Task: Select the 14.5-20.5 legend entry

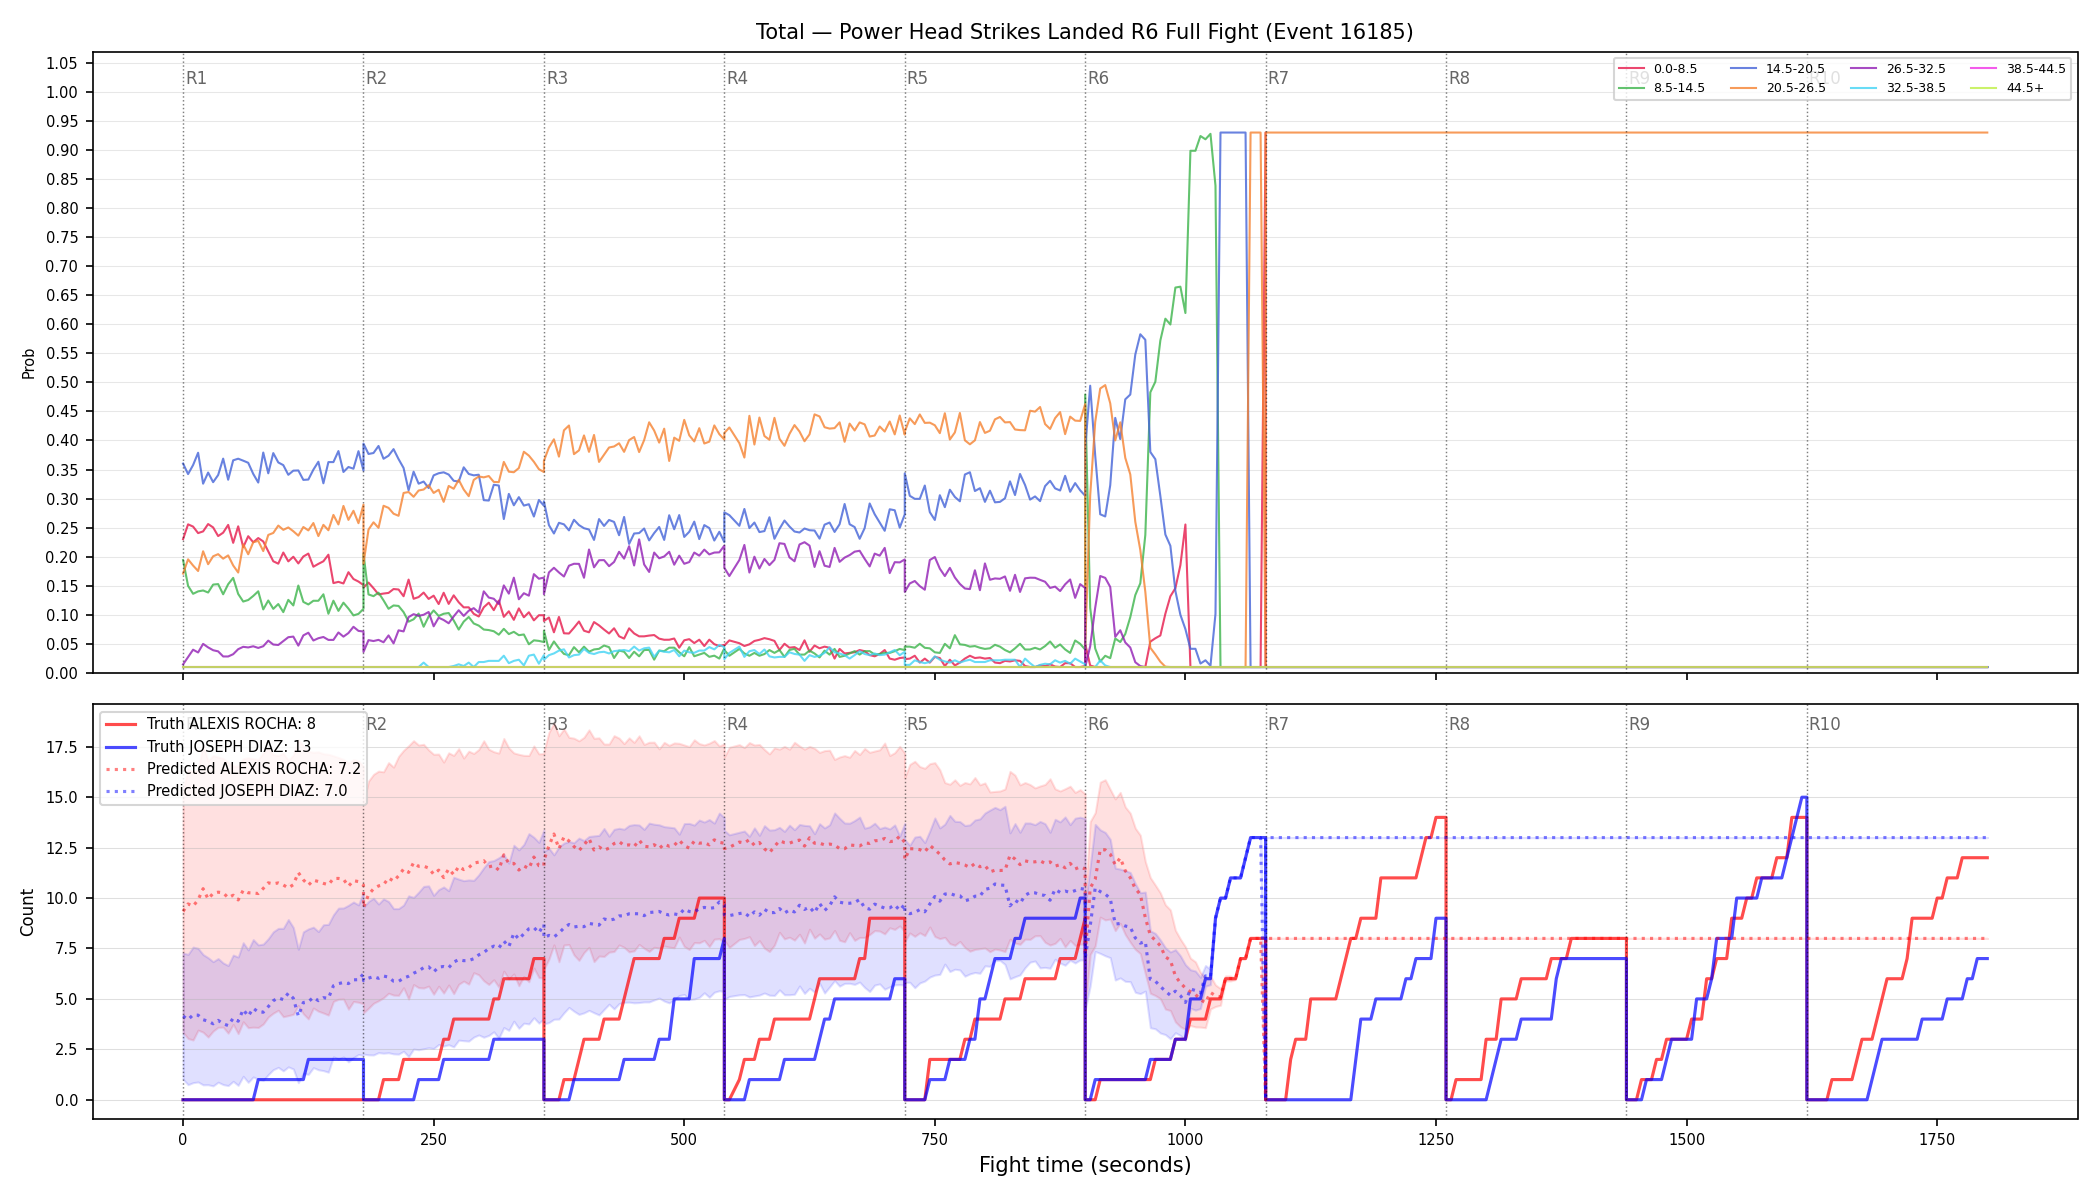Action: coord(1777,69)
